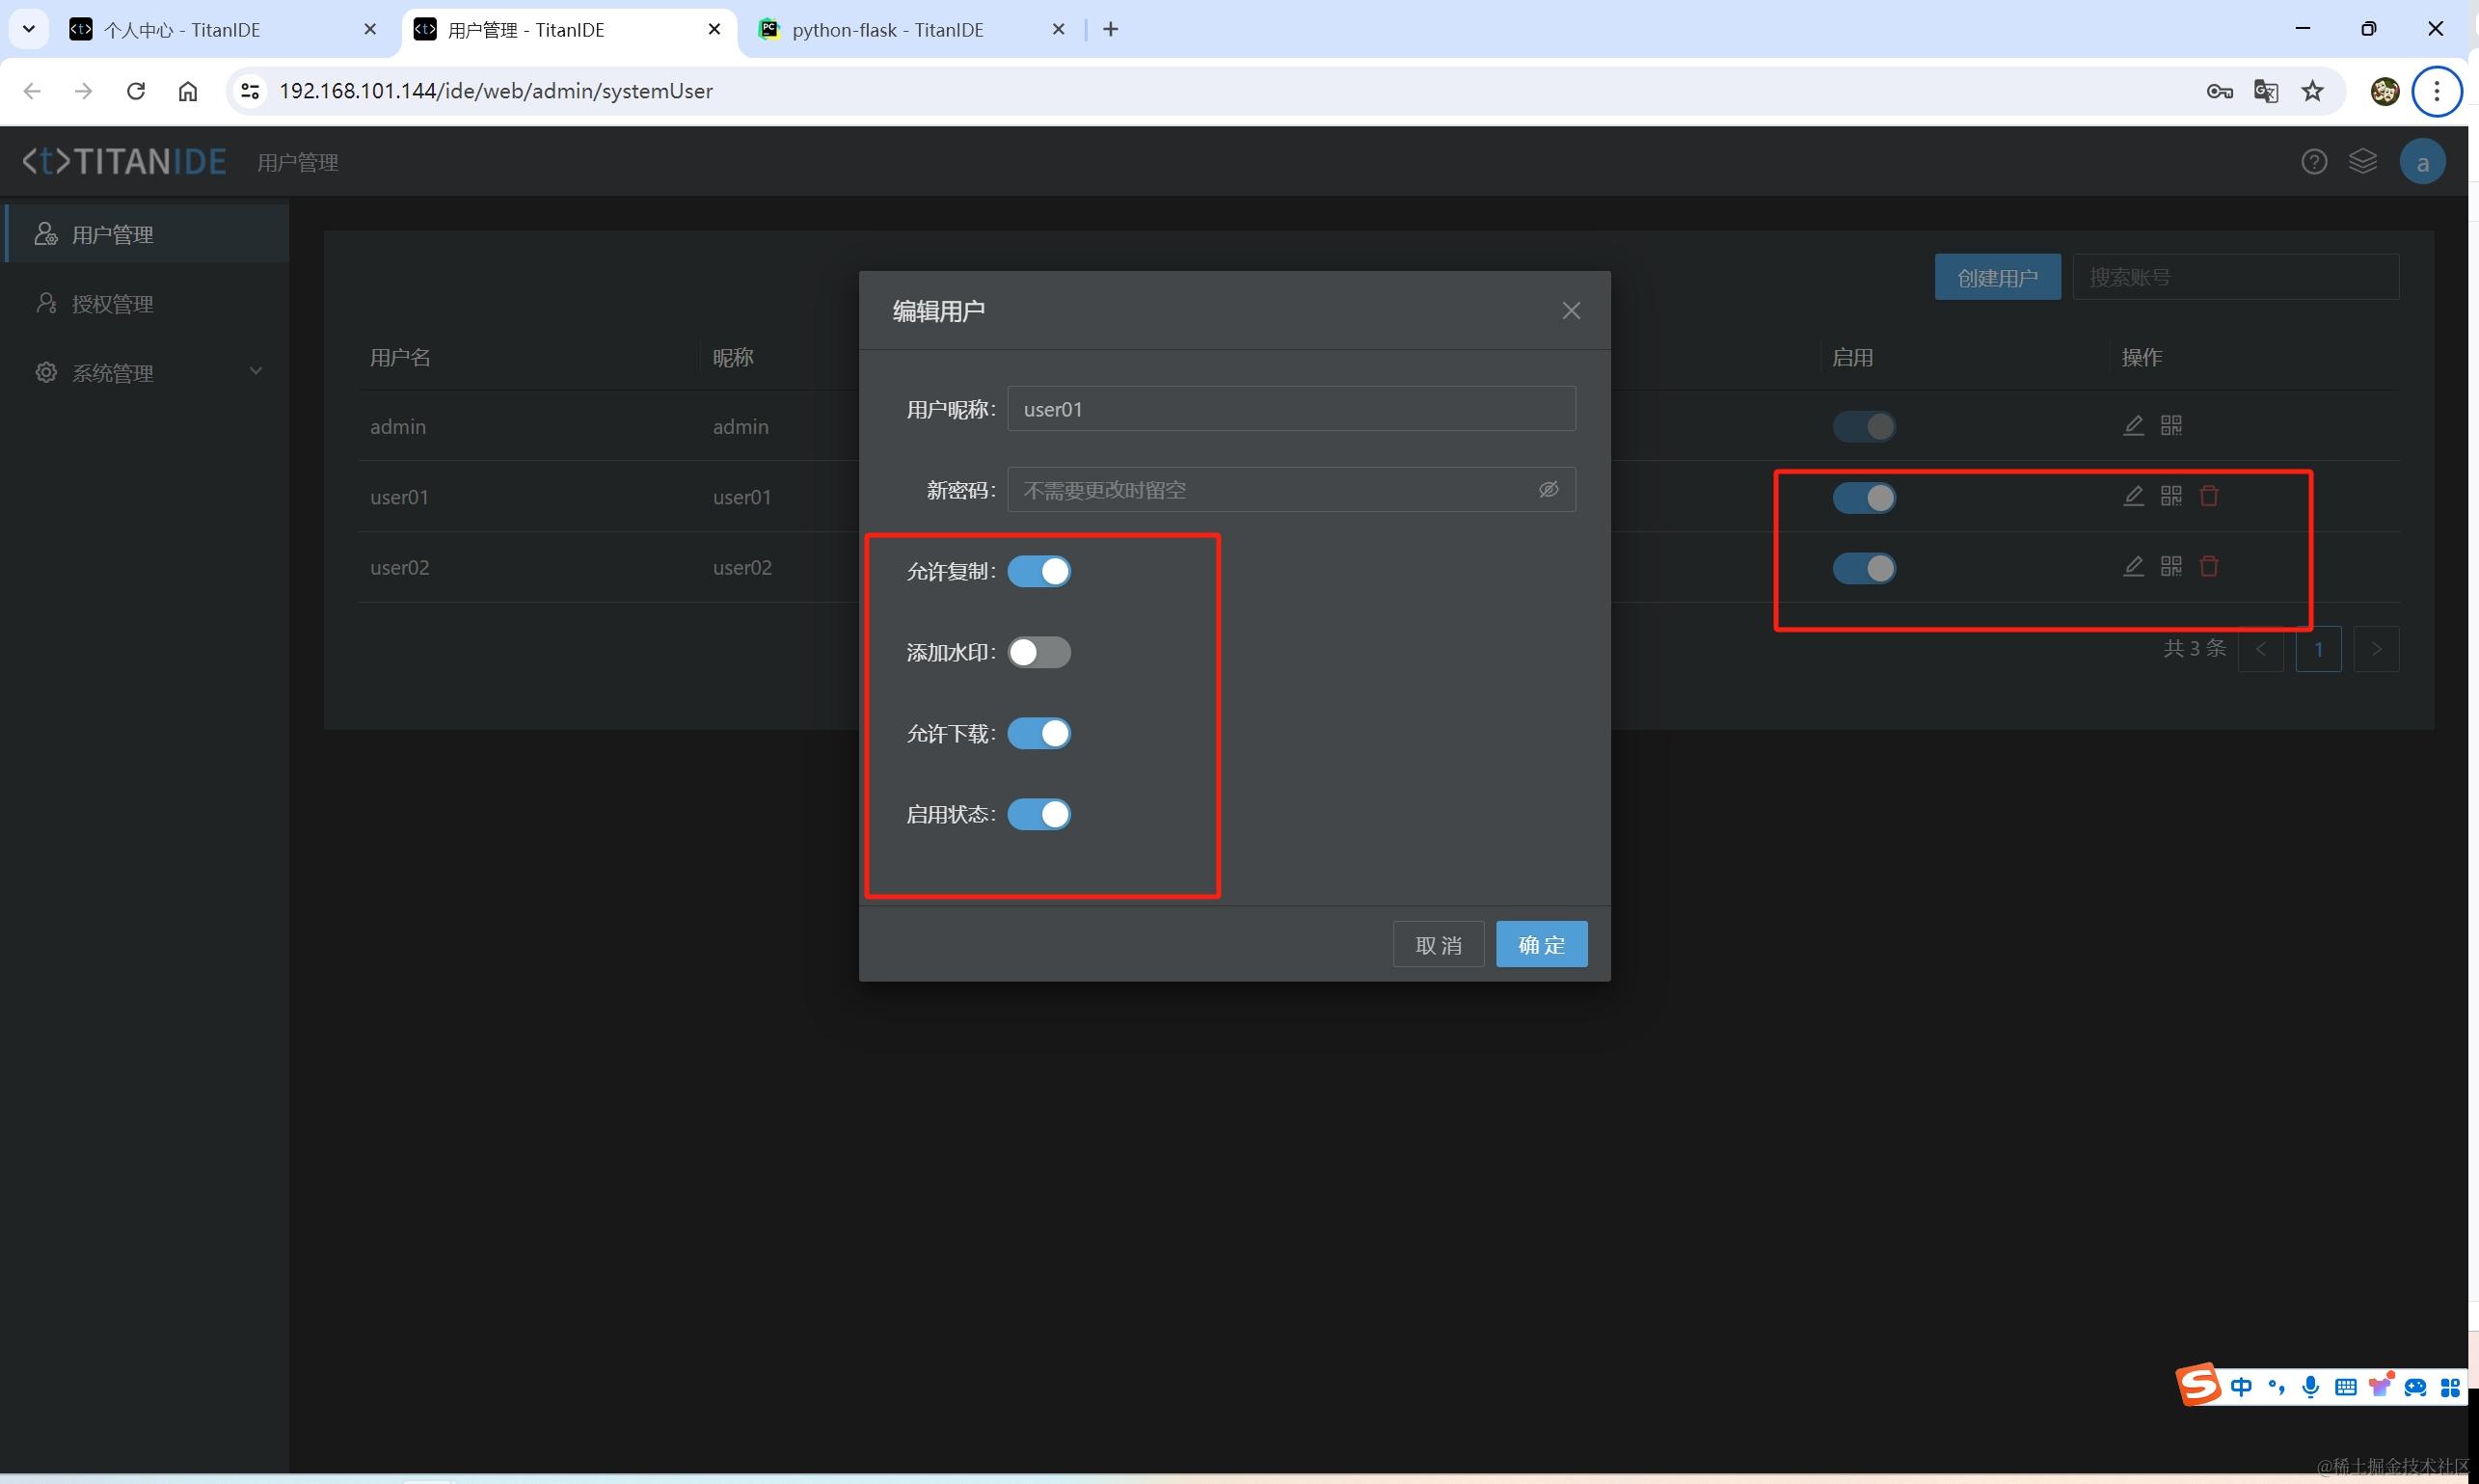The height and width of the screenshot is (1484, 2479).
Task: Enable the 添加水印 switch
Action: tap(1039, 652)
